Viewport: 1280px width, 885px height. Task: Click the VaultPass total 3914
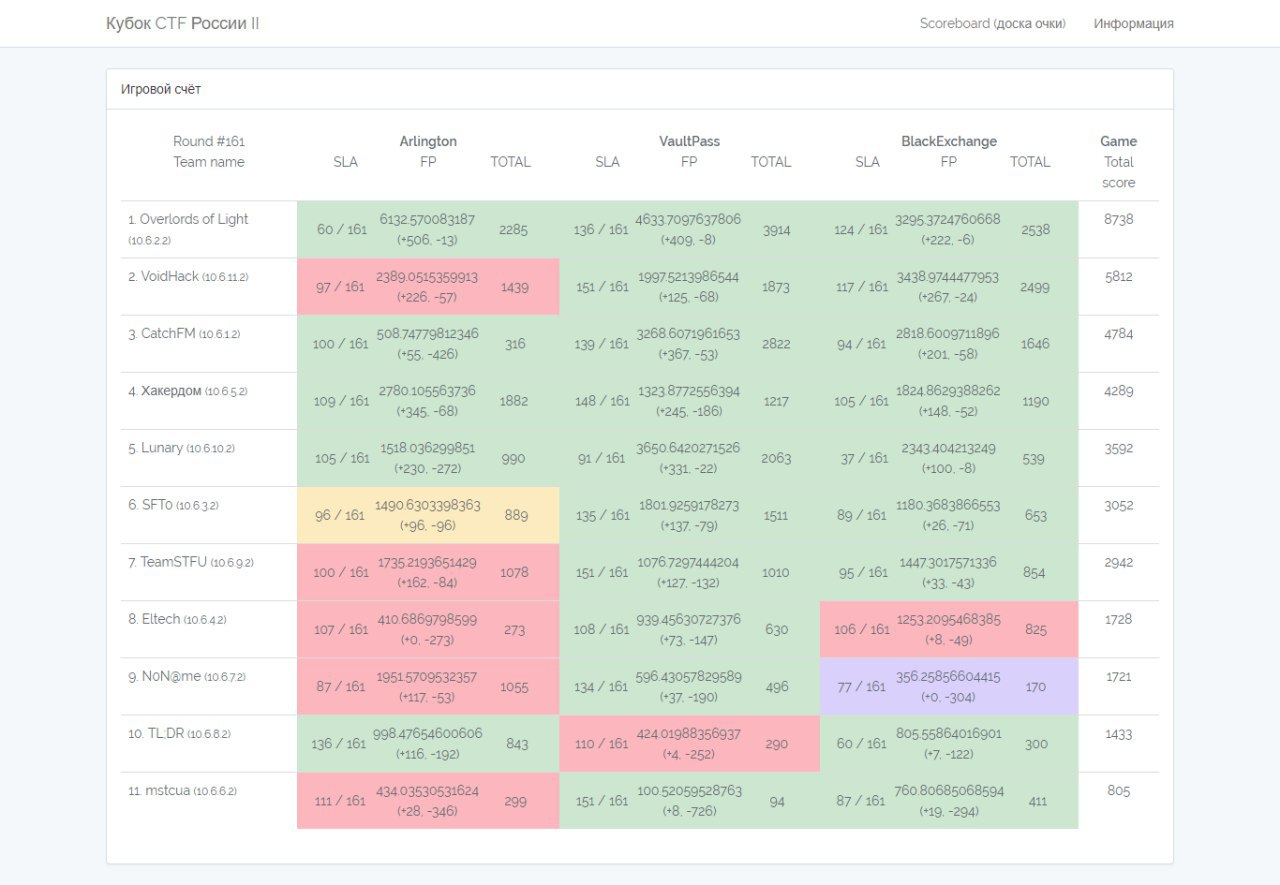pos(776,230)
